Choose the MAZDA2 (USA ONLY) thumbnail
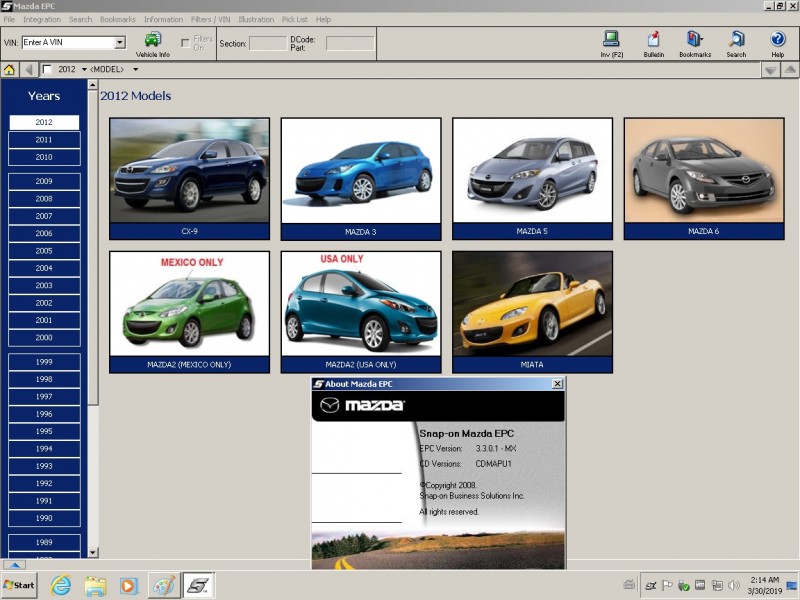Image resolution: width=800 pixels, height=600 pixels. 361,312
